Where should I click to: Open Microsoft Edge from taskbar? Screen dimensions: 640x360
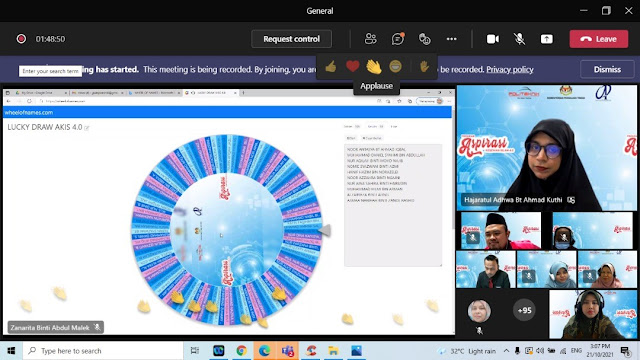pyautogui.click(x=264, y=351)
